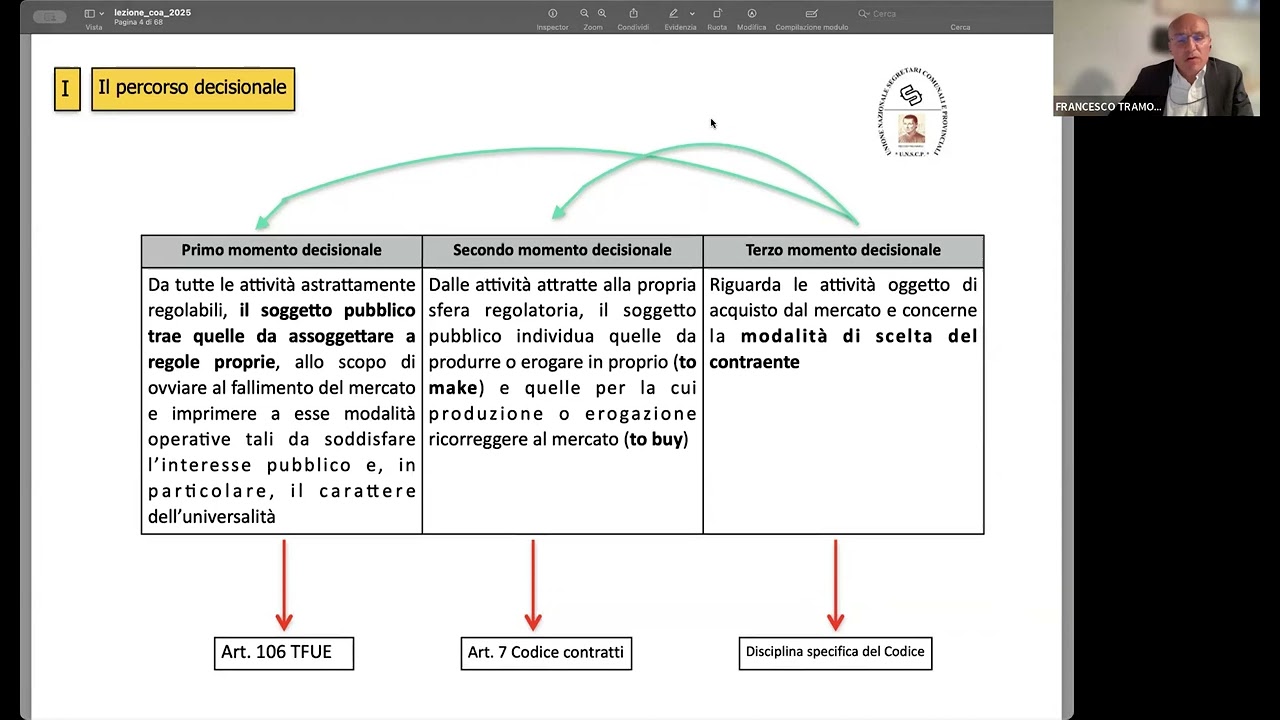The width and height of the screenshot is (1280, 720).
Task: Open the Inspector info icon
Action: click(552, 13)
